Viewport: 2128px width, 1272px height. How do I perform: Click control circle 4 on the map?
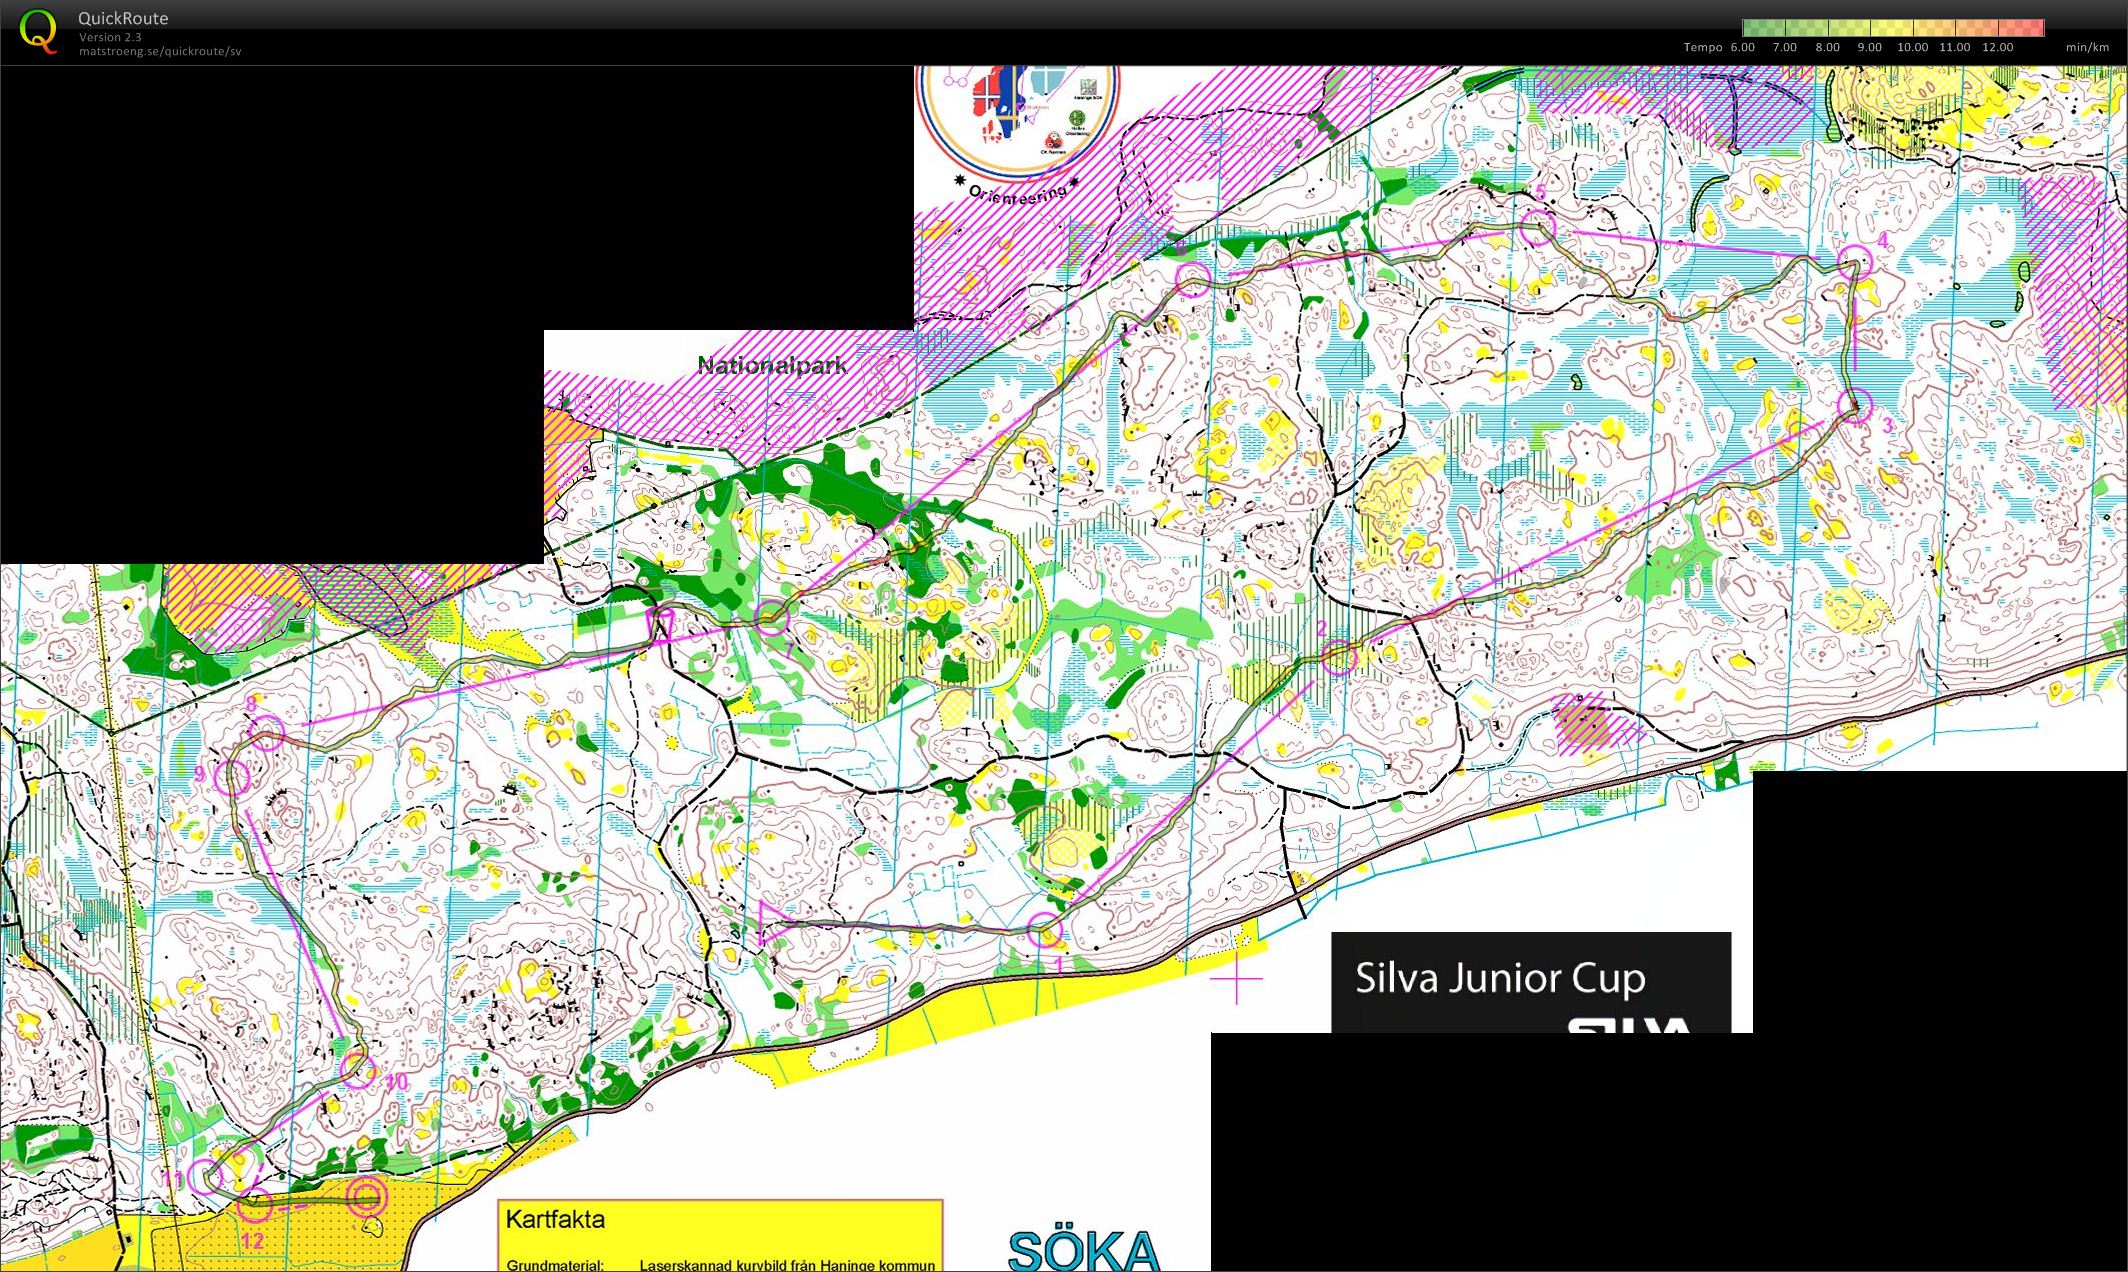click(x=1855, y=263)
